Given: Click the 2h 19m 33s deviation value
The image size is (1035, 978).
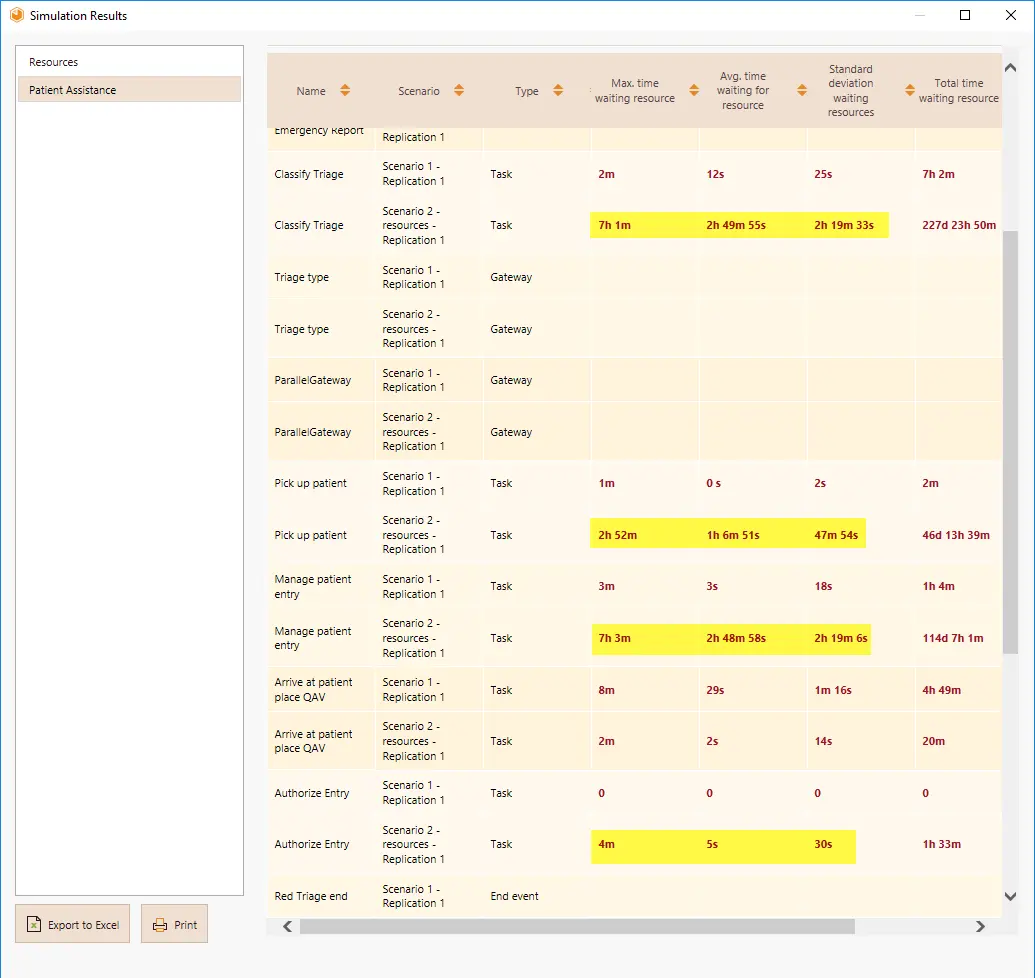Looking at the screenshot, I should [844, 225].
